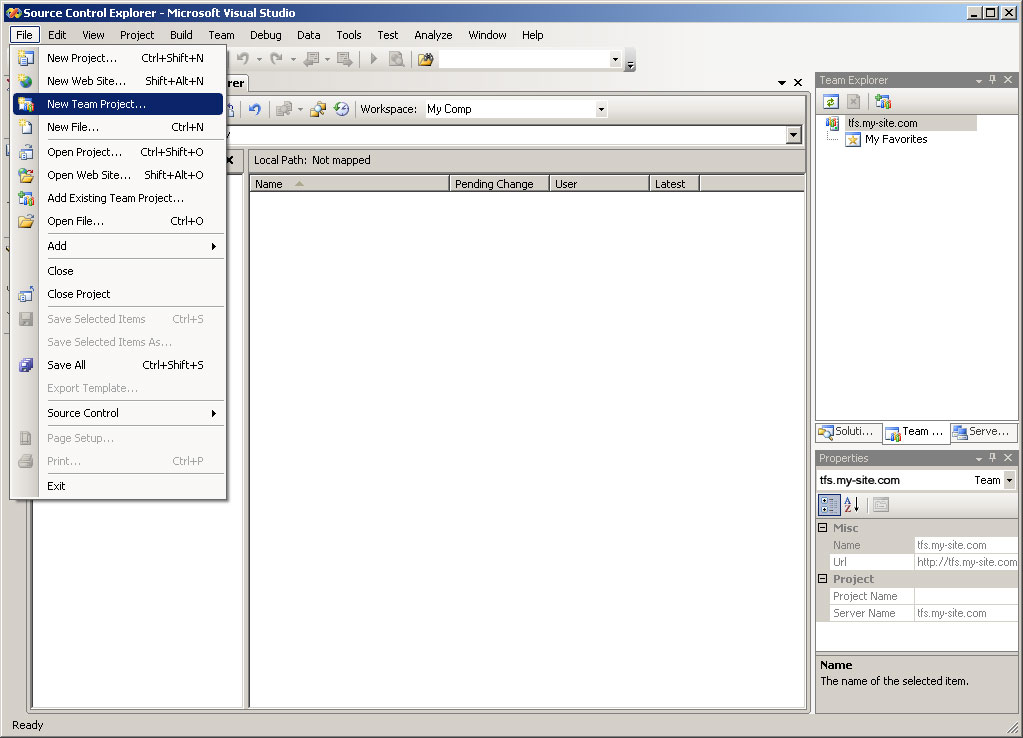Click the Start Debugging play icon
The image size is (1023, 738).
[374, 59]
